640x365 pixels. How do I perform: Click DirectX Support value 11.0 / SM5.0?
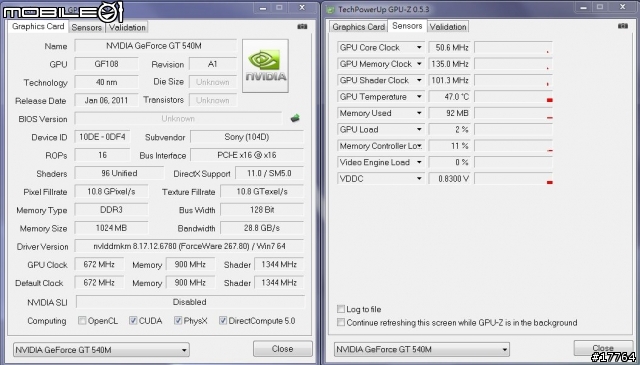[x=269, y=173]
